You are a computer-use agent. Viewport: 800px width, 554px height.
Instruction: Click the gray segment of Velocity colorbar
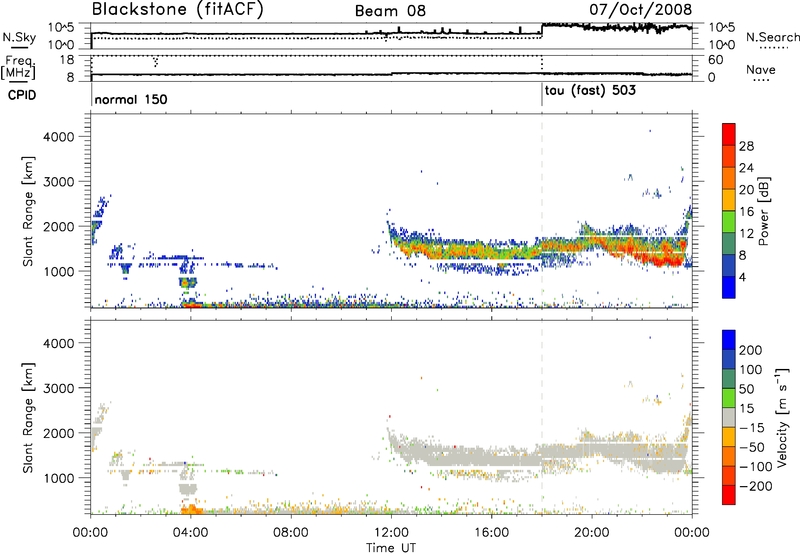729,418
